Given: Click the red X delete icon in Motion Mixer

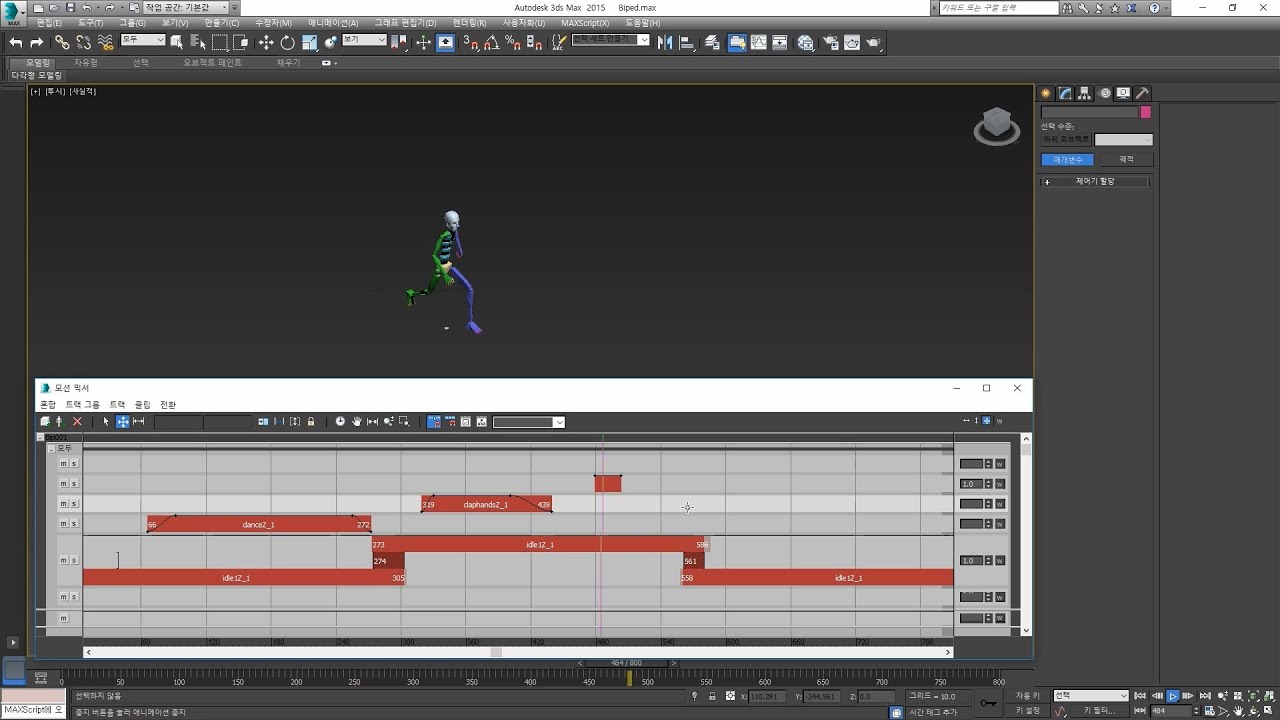Looking at the screenshot, I should pyautogui.click(x=77, y=421).
